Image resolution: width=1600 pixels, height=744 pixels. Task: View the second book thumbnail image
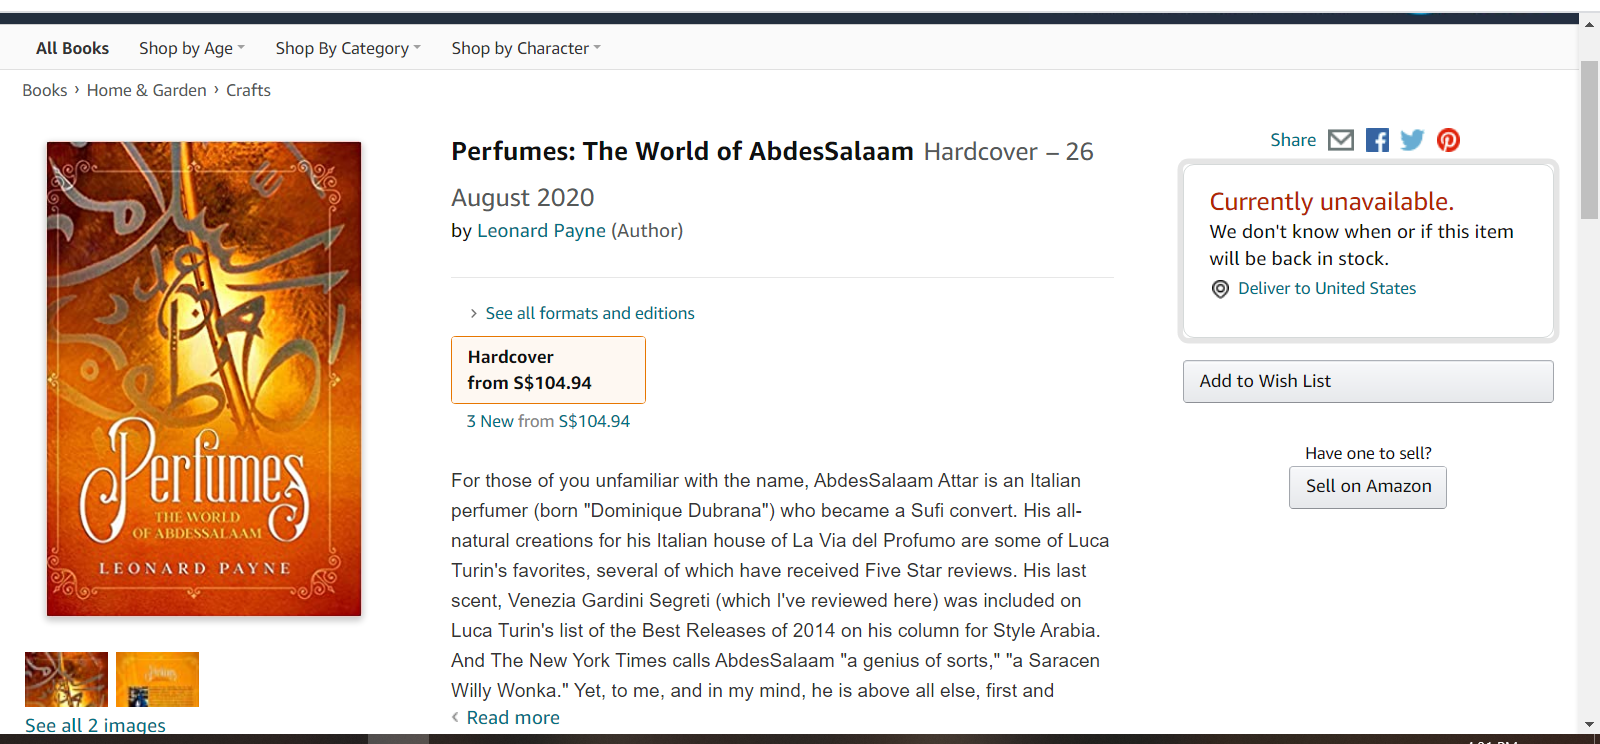coord(157,679)
